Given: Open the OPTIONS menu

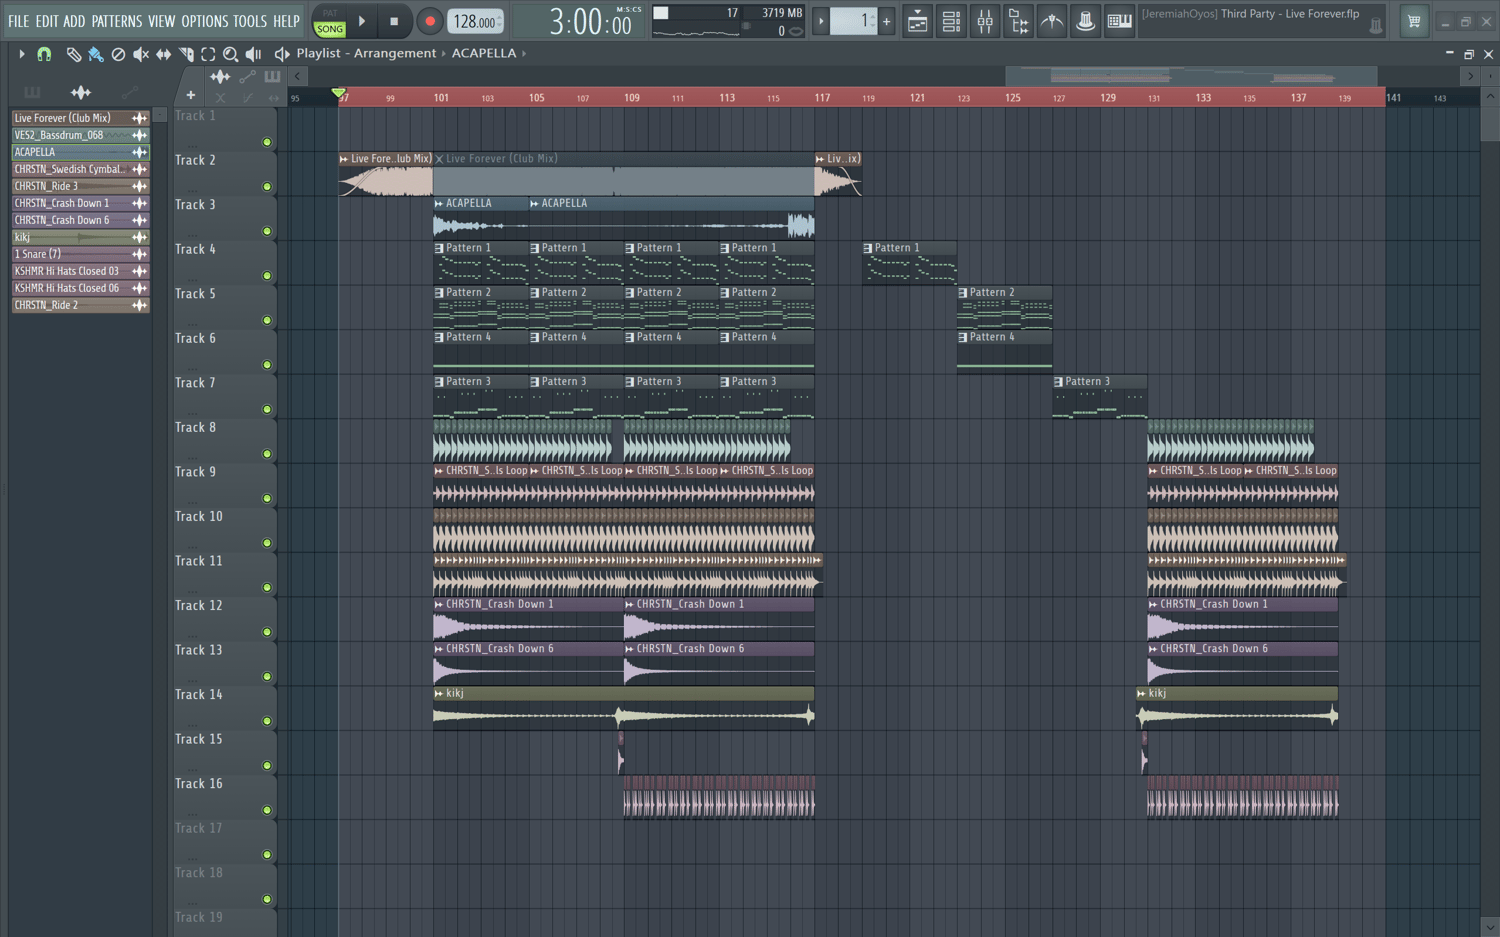Looking at the screenshot, I should tap(205, 21).
